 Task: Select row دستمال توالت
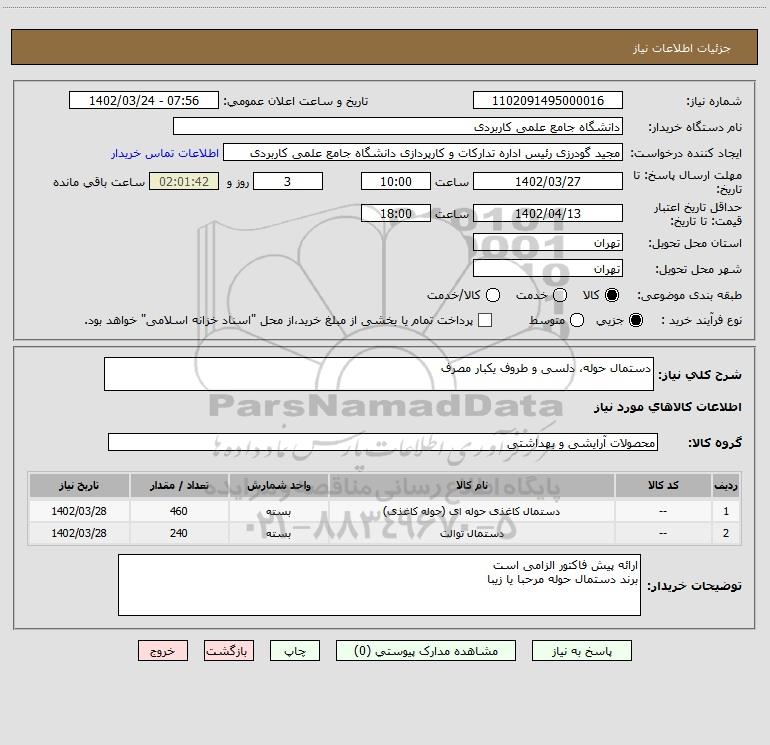click(385, 533)
